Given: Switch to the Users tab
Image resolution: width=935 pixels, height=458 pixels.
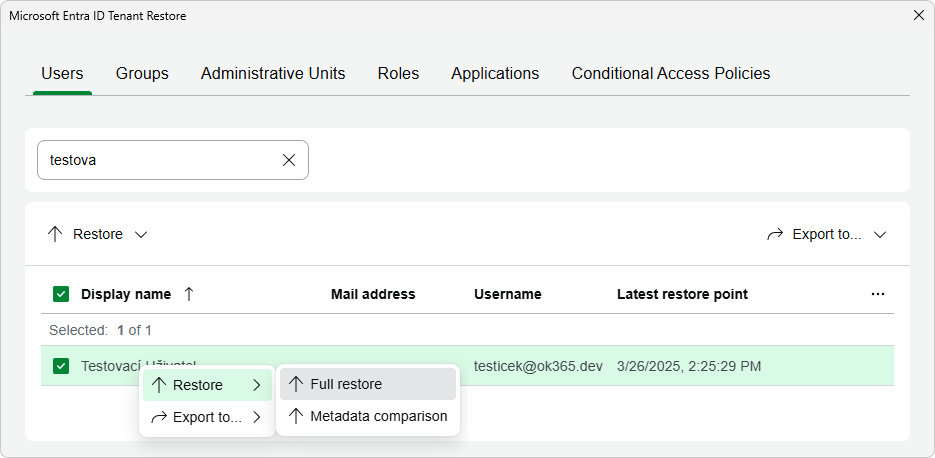Looking at the screenshot, I should click(62, 73).
